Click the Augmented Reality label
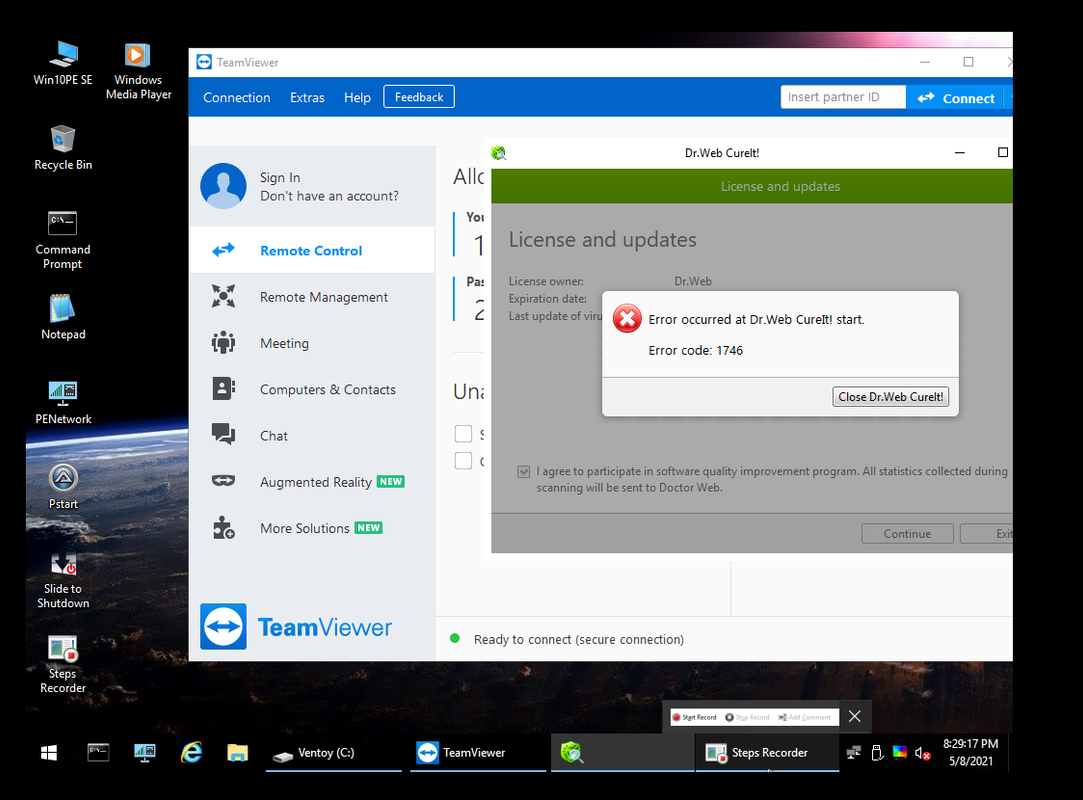The image size is (1083, 800). (316, 482)
